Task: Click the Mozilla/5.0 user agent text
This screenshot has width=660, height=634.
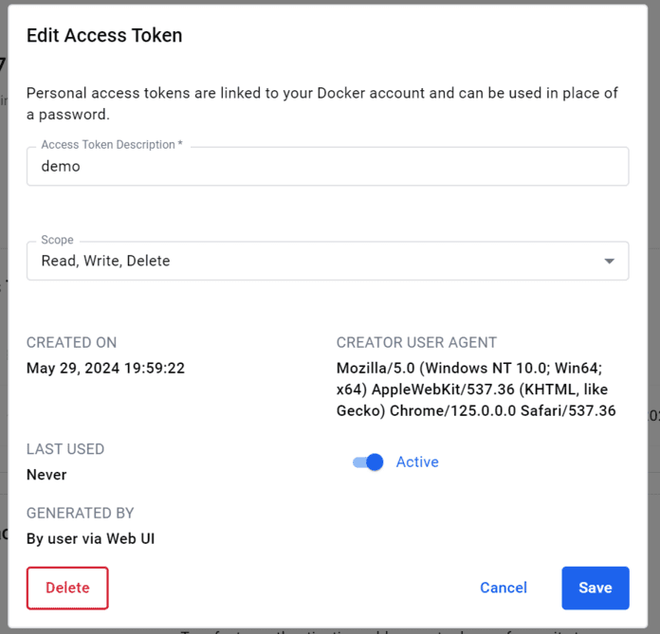Action: [x=476, y=389]
